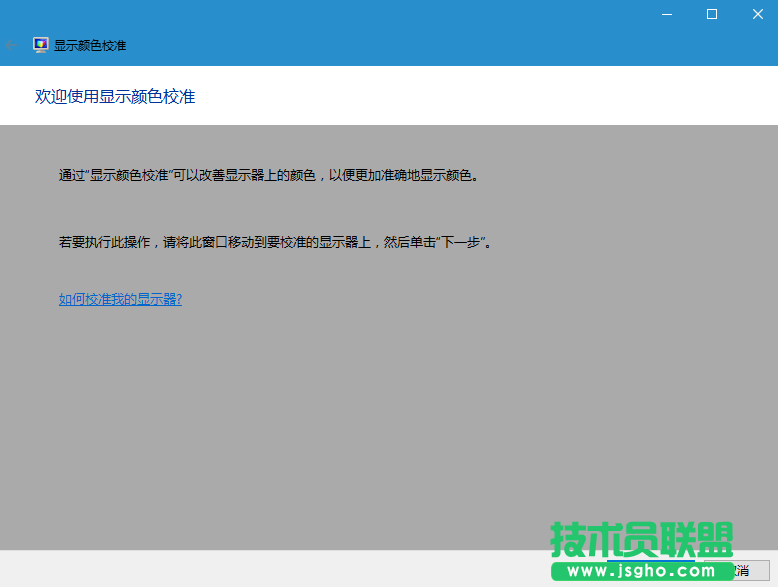Click the paragraph starting with 通过“显示颜色校准”
The width and height of the screenshot is (778, 587).
(268, 175)
